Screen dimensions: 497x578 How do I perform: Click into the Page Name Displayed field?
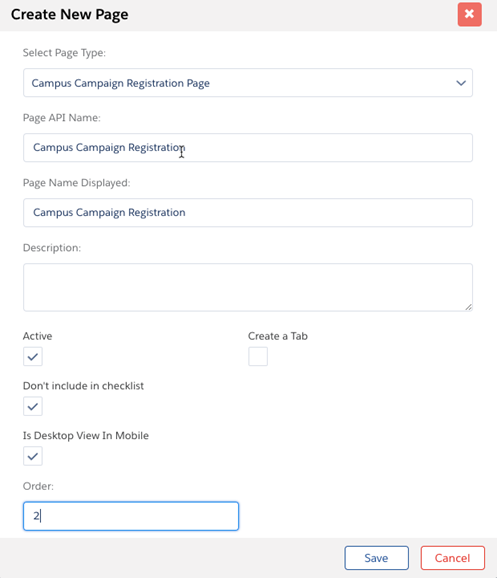tap(248, 213)
